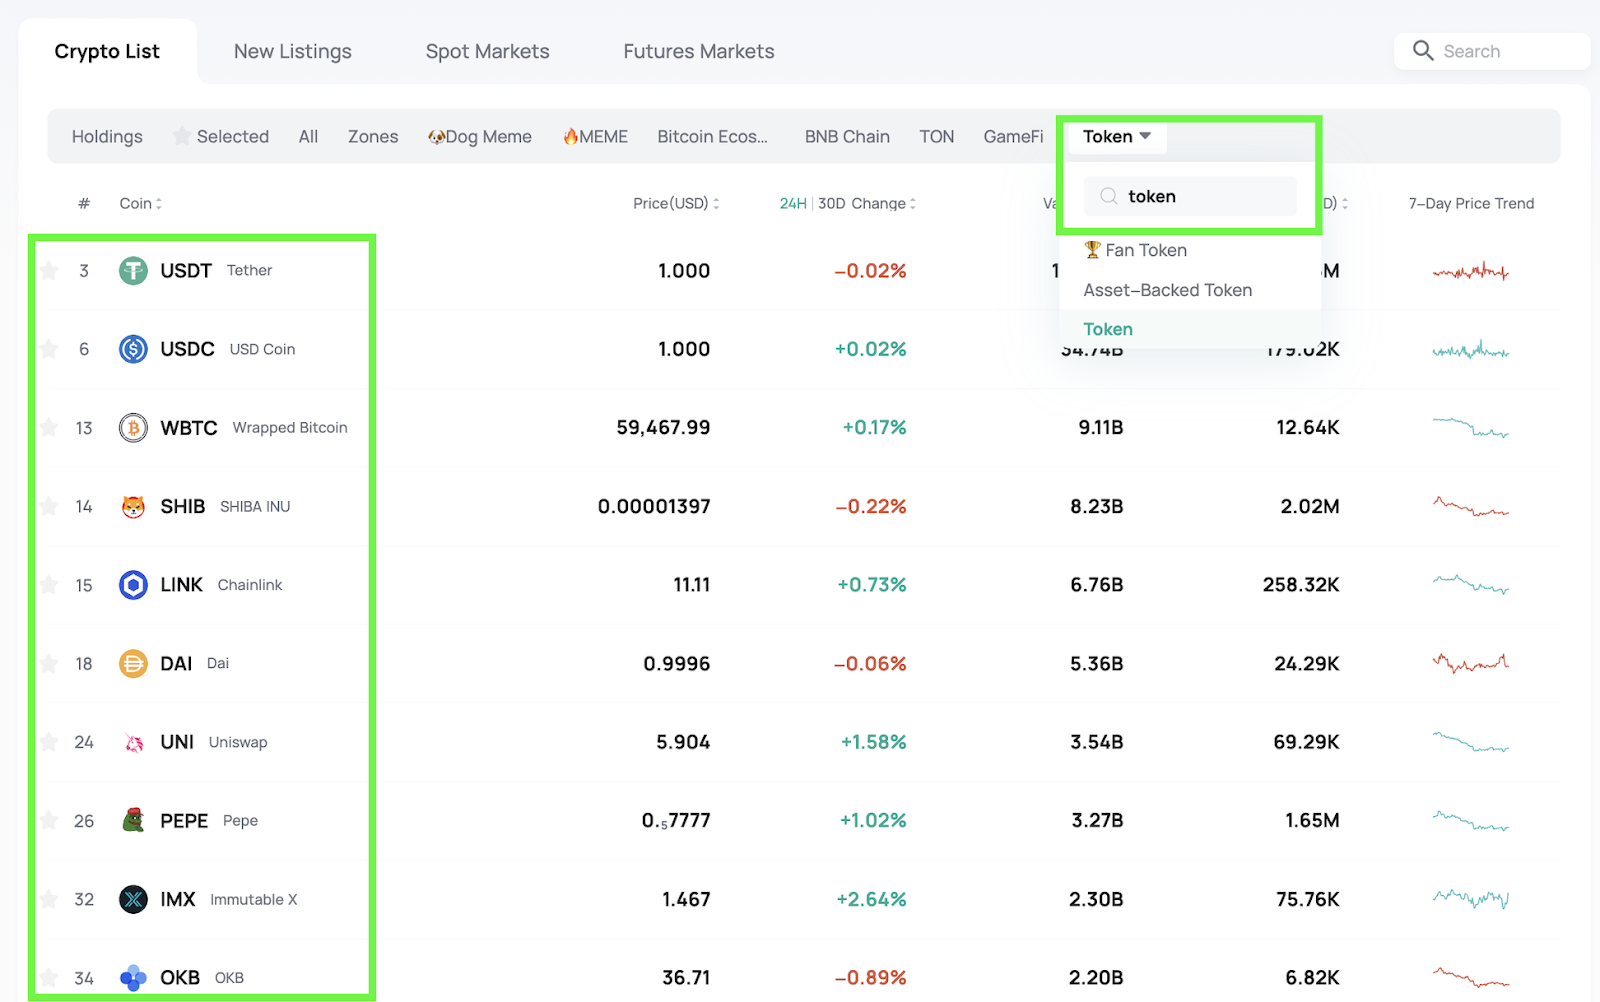
Task: Click the magnifier icon in top search
Action: (x=1423, y=51)
